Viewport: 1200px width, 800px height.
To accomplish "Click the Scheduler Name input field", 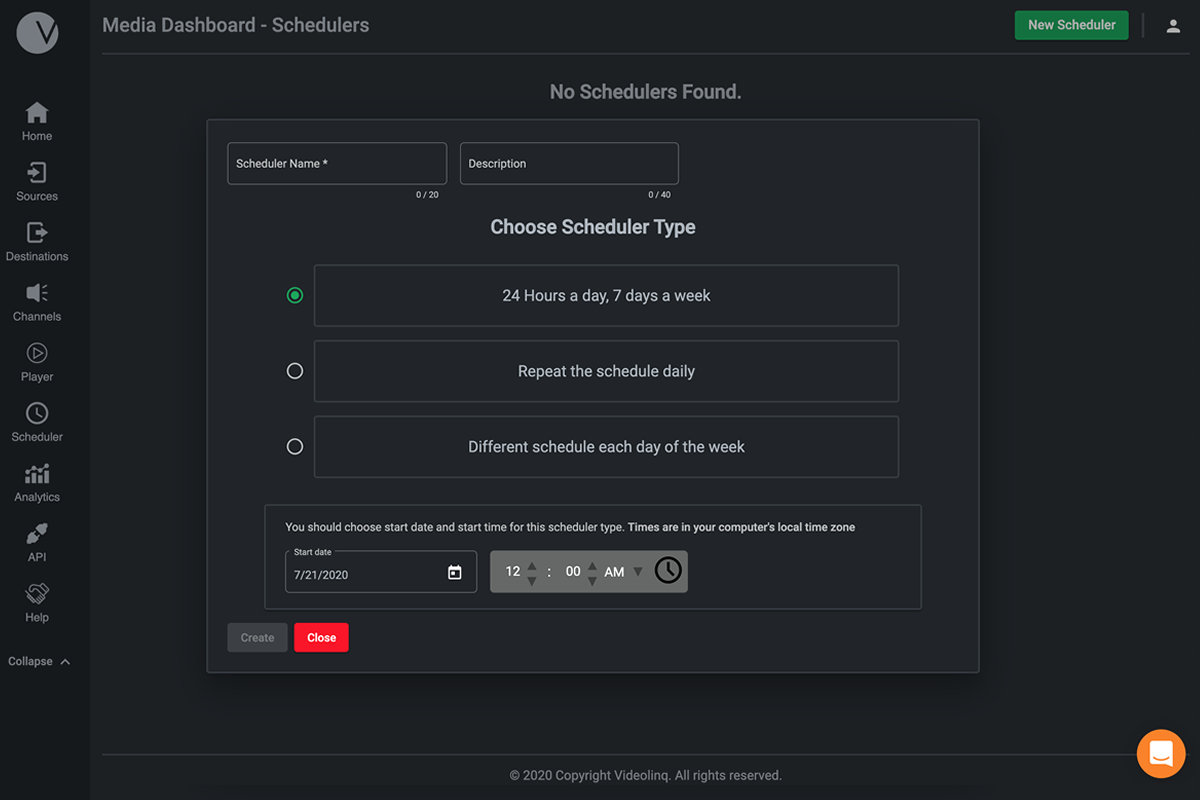I will (337, 164).
